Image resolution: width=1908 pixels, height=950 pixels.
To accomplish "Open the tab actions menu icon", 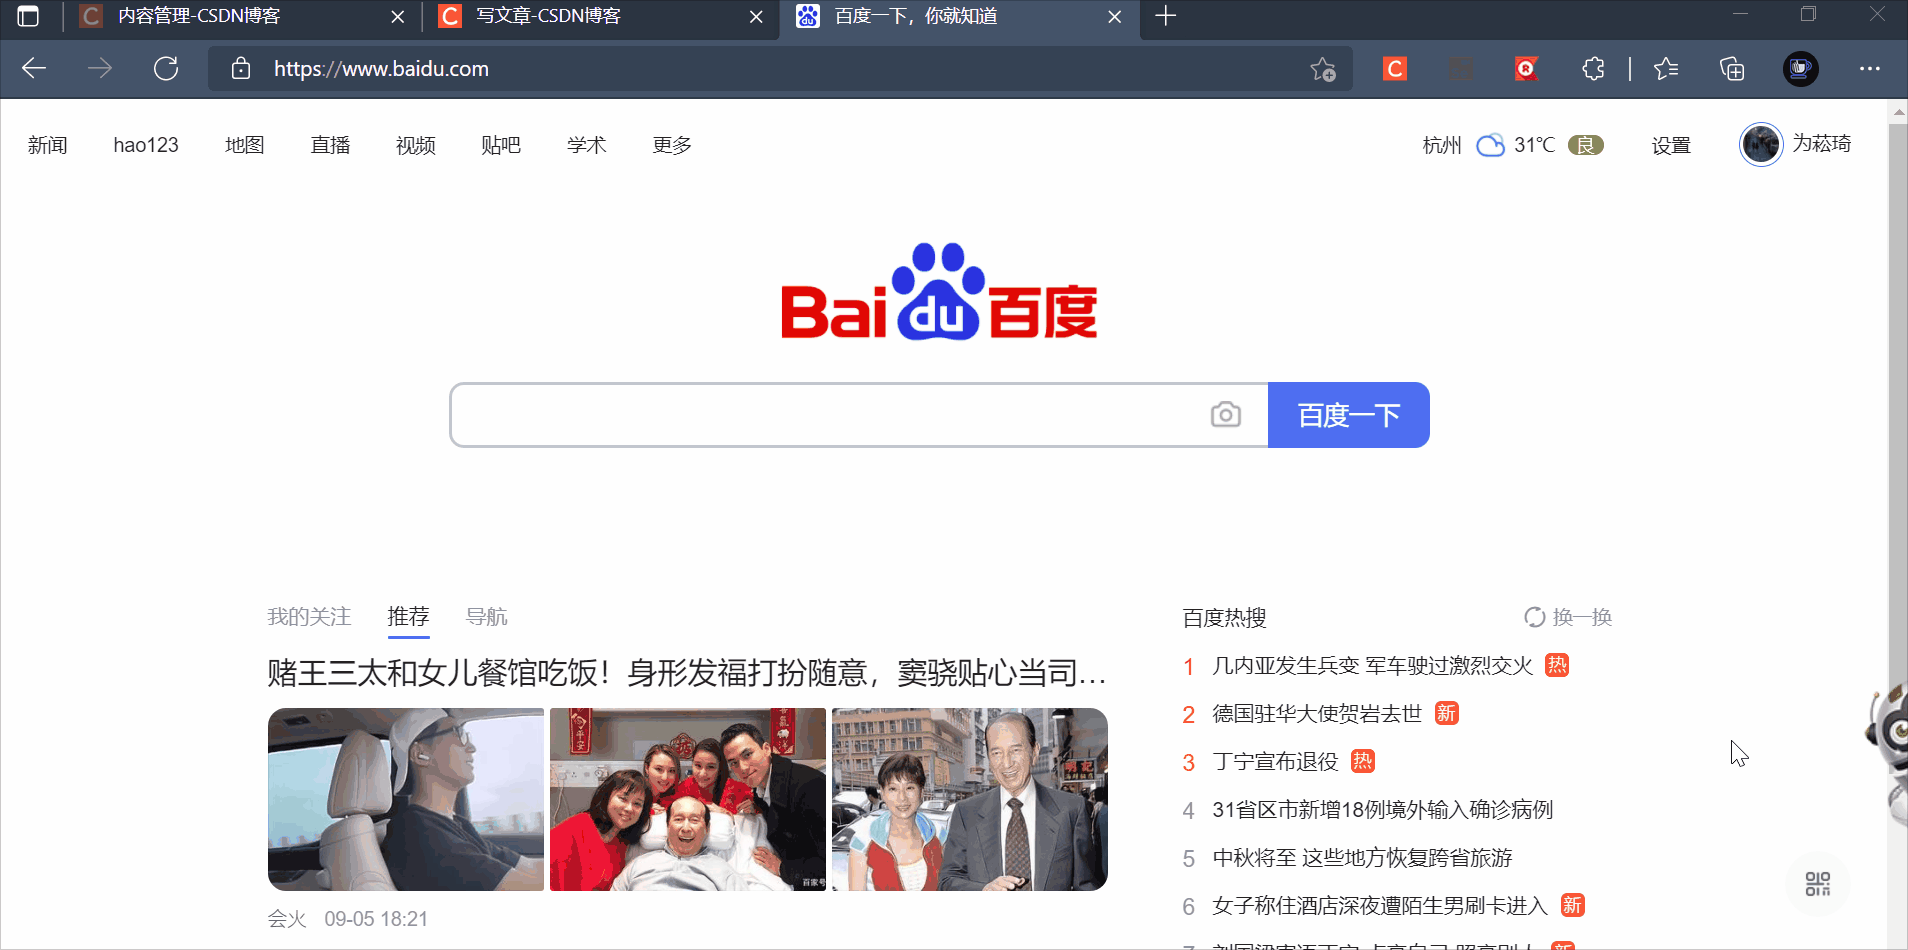I will click(x=28, y=16).
